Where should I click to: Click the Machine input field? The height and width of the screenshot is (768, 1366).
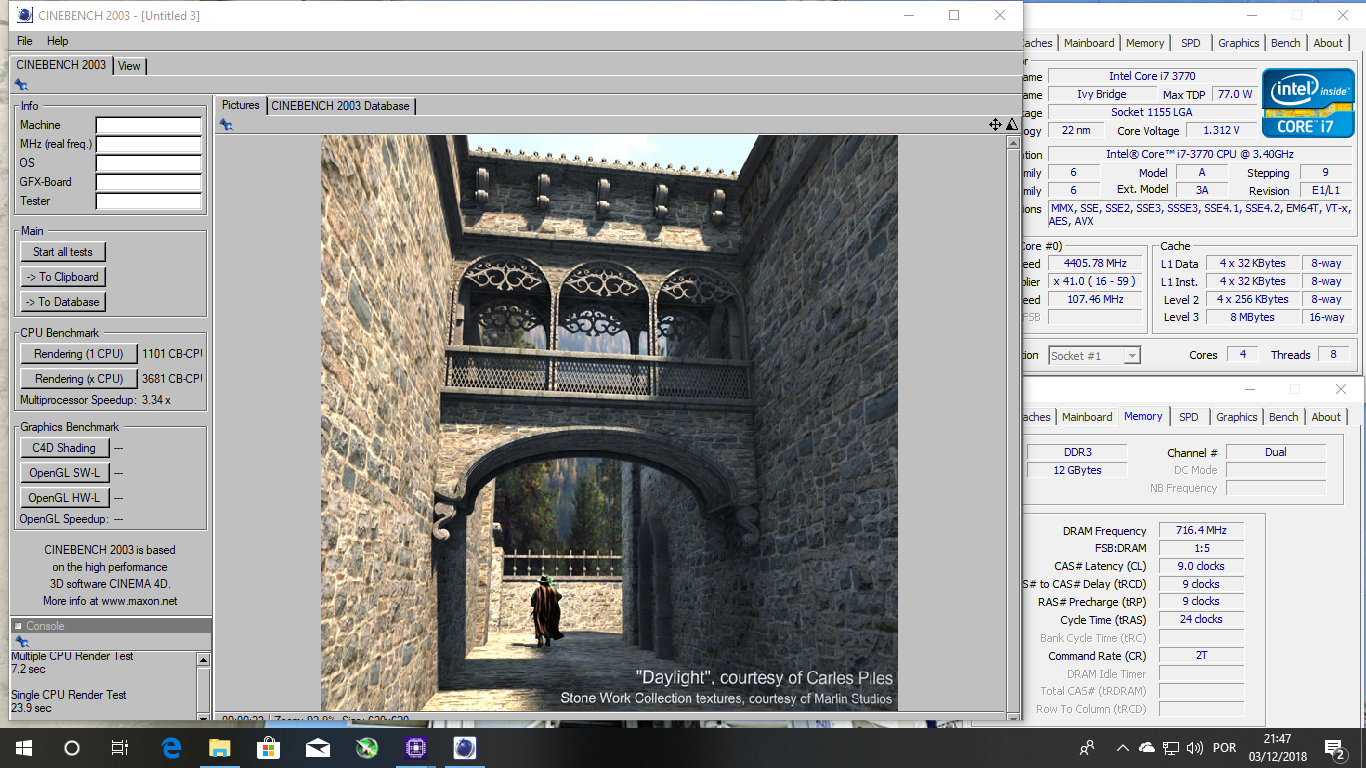coord(149,125)
